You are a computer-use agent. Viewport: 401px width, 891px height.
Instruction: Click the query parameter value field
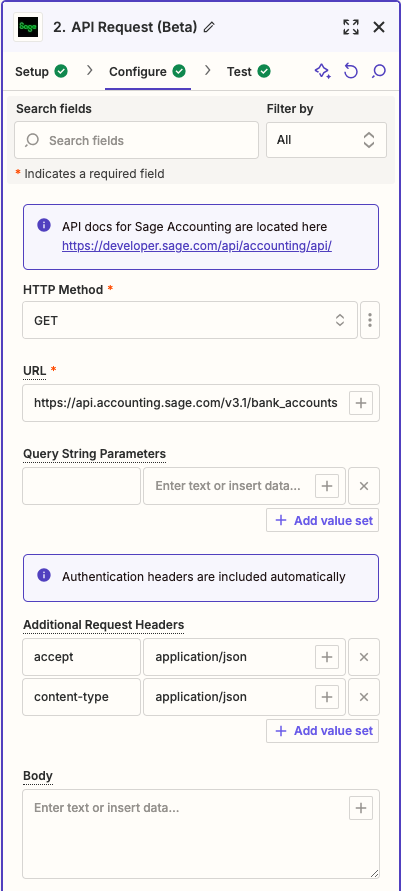pos(228,486)
